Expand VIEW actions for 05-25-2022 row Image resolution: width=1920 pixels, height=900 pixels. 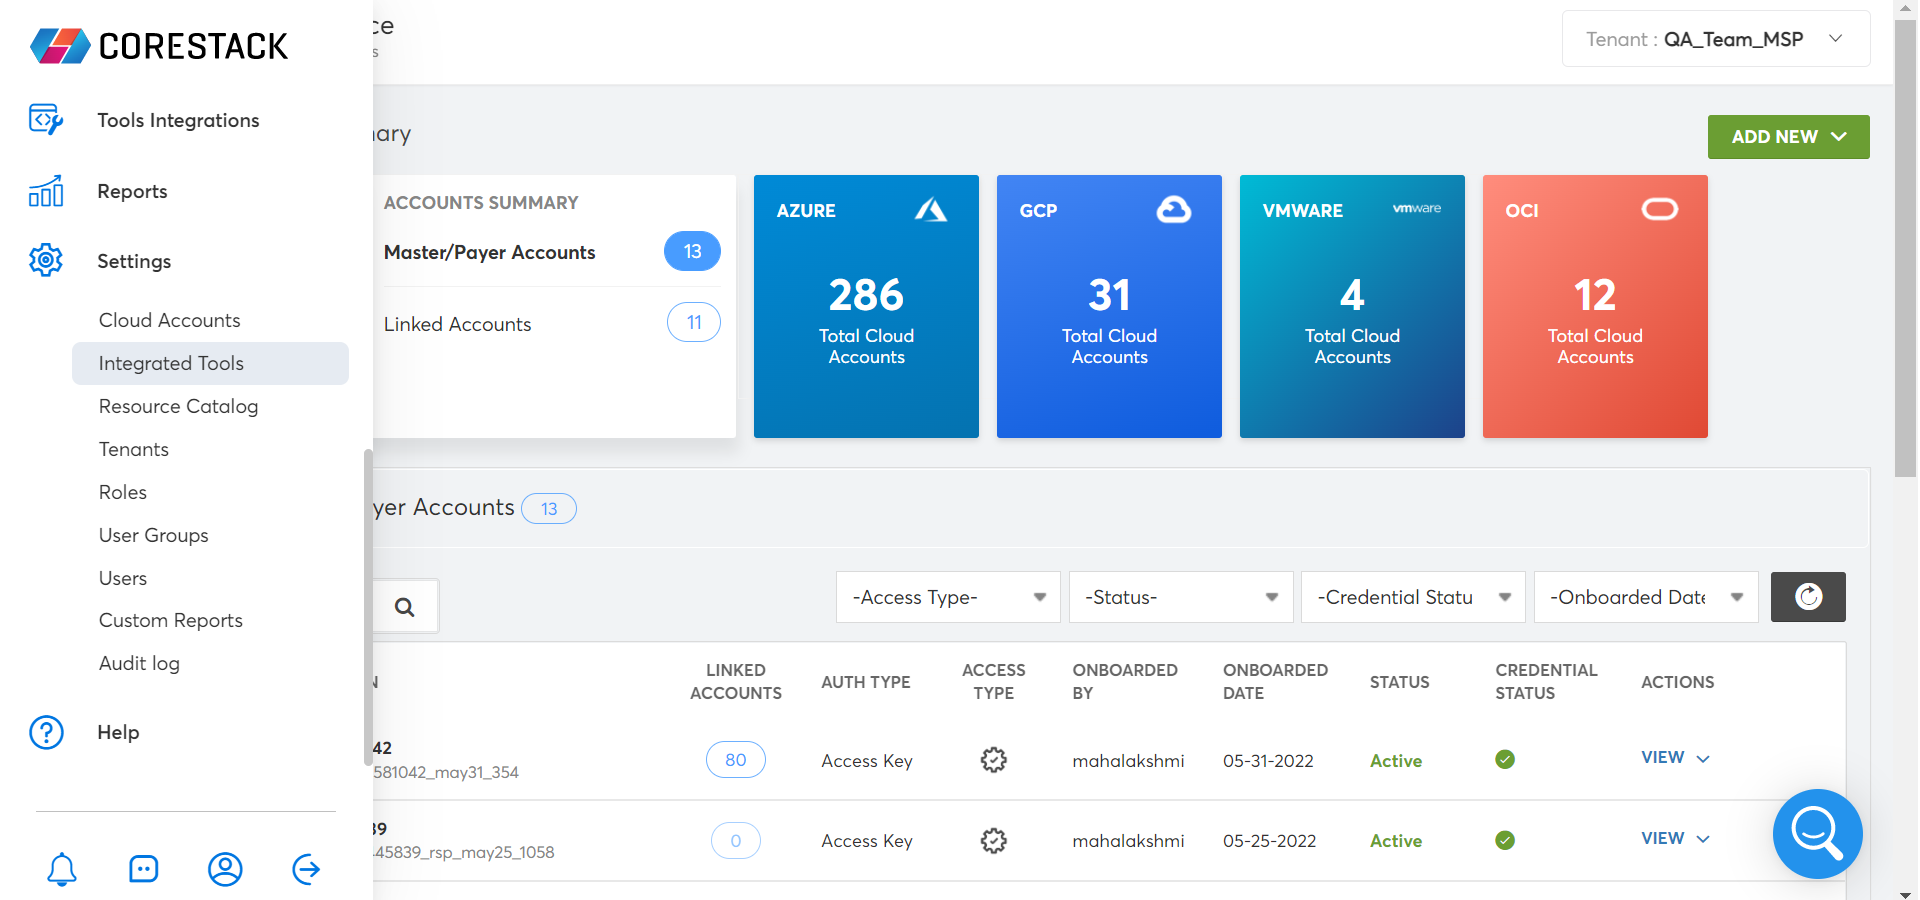pos(1676,839)
